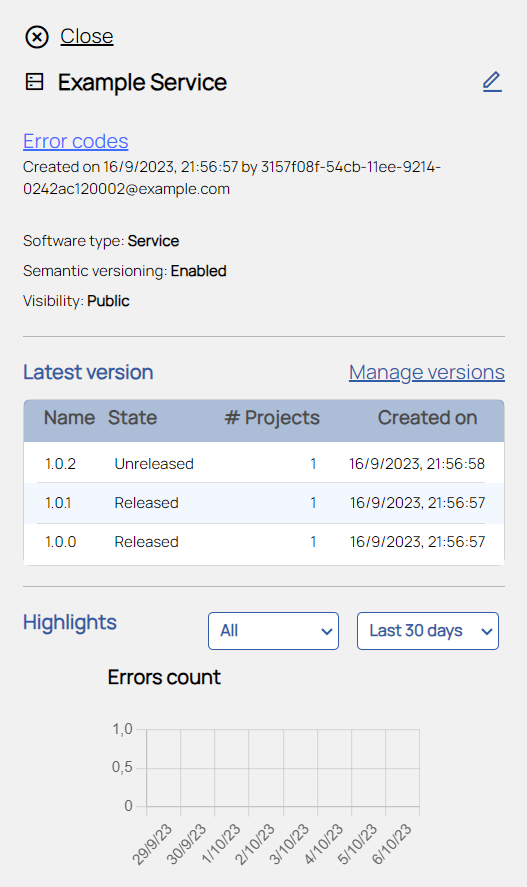The height and width of the screenshot is (887, 527).
Task: Click the service icon beside Example Service
Action: click(x=34, y=82)
